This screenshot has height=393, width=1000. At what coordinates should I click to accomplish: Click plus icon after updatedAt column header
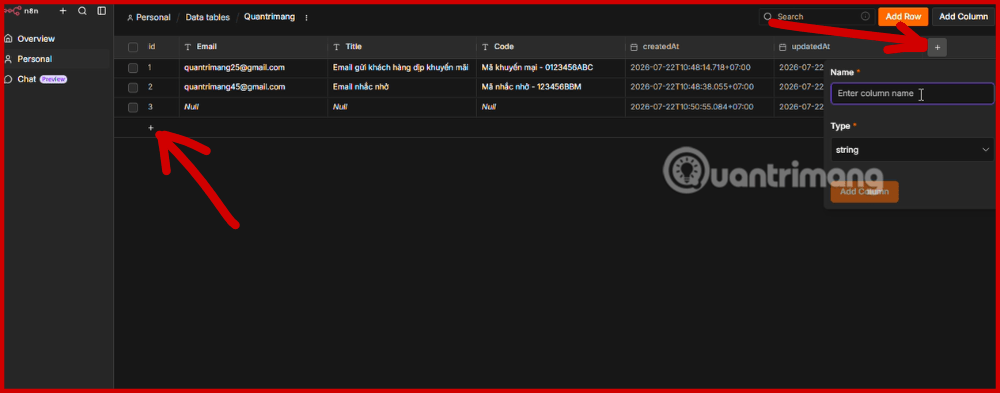[x=937, y=47]
